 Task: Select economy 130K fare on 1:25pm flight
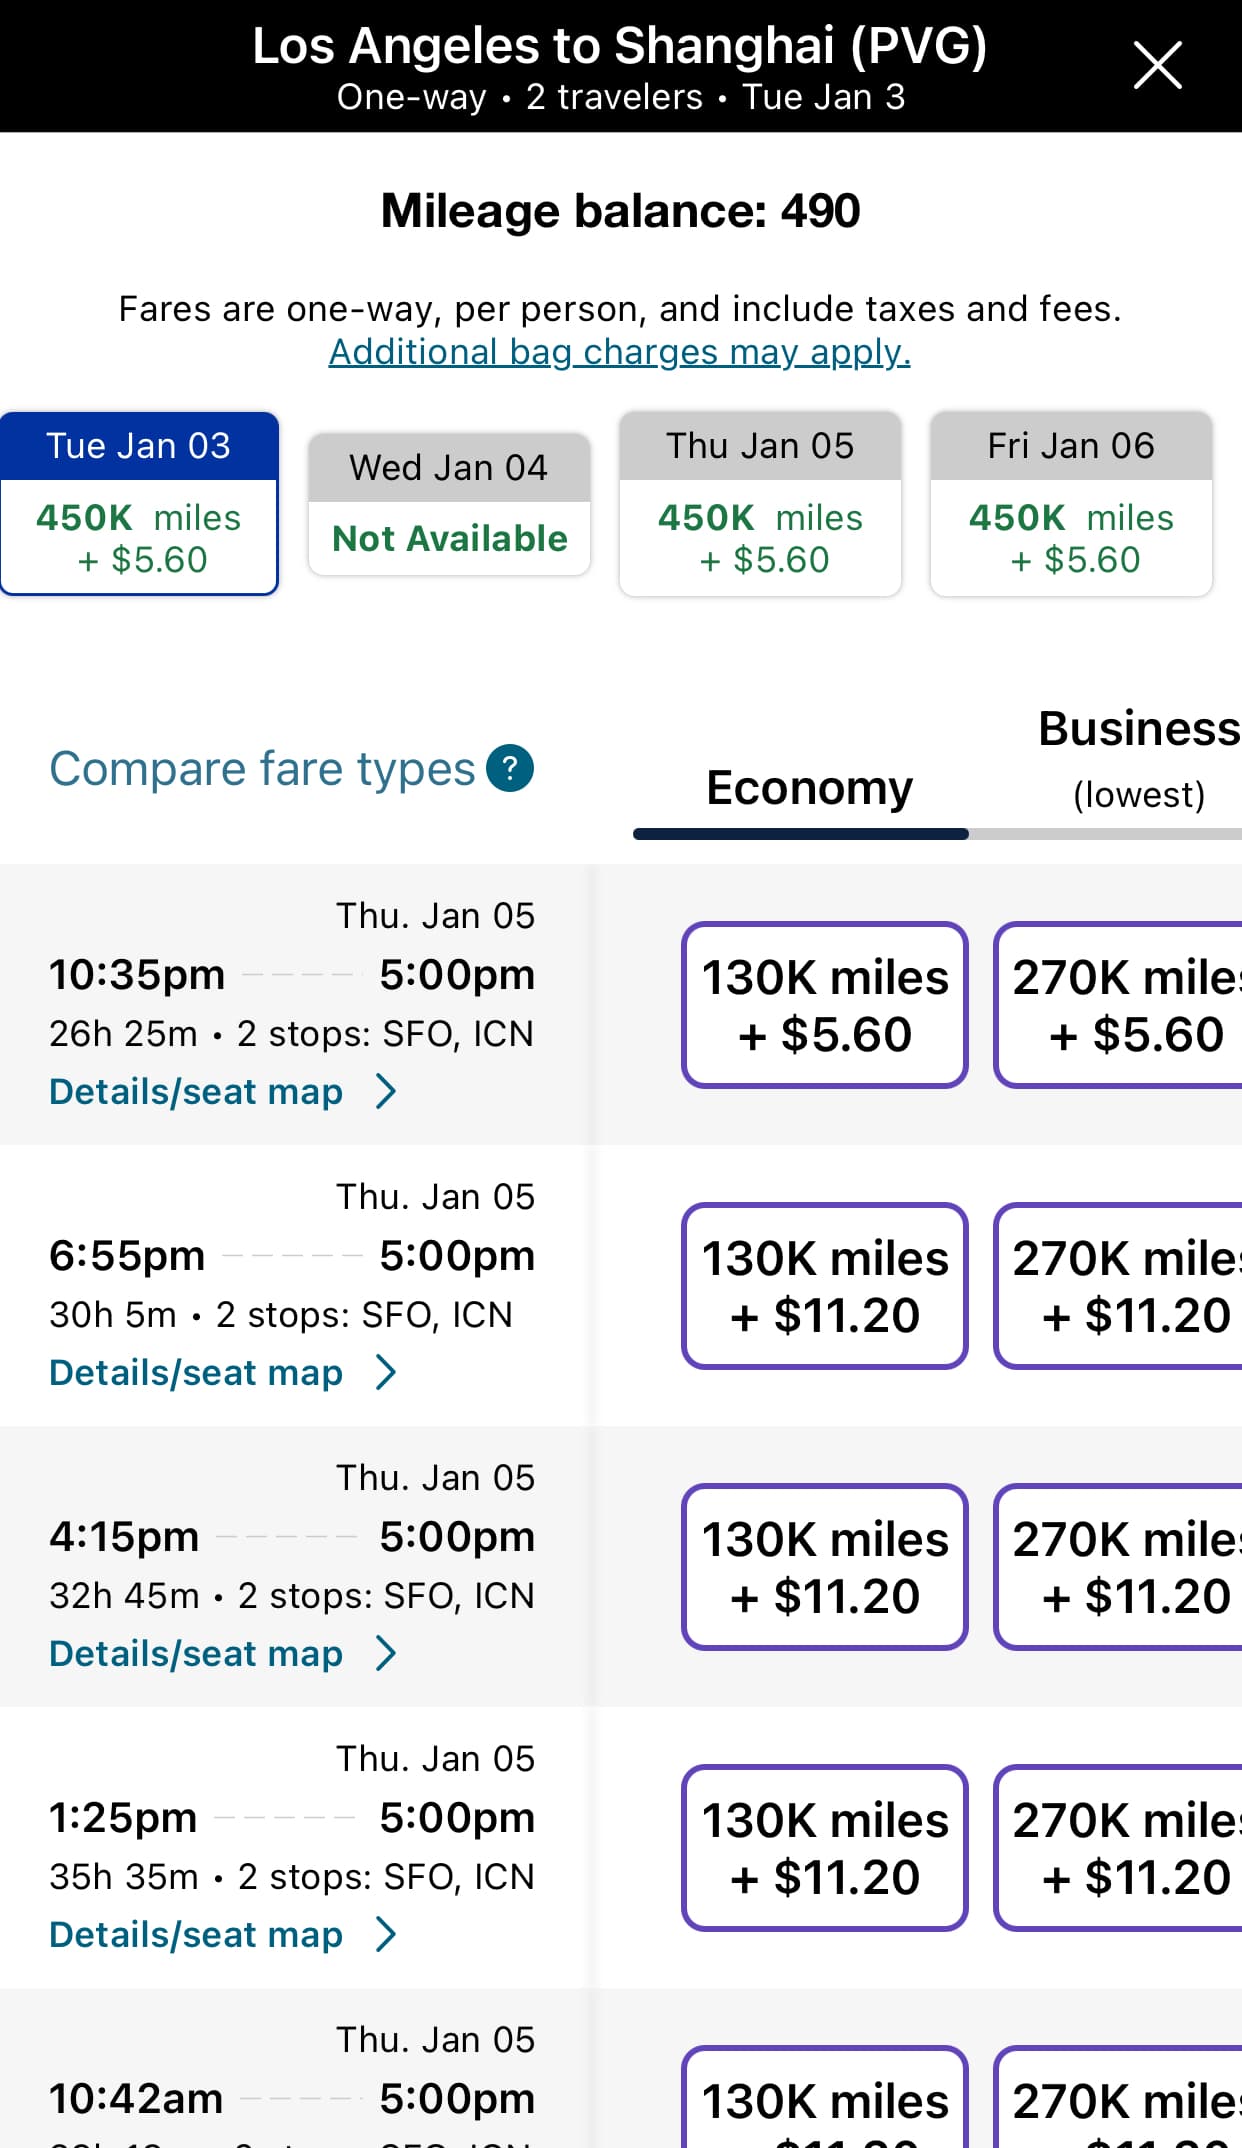pos(825,1848)
